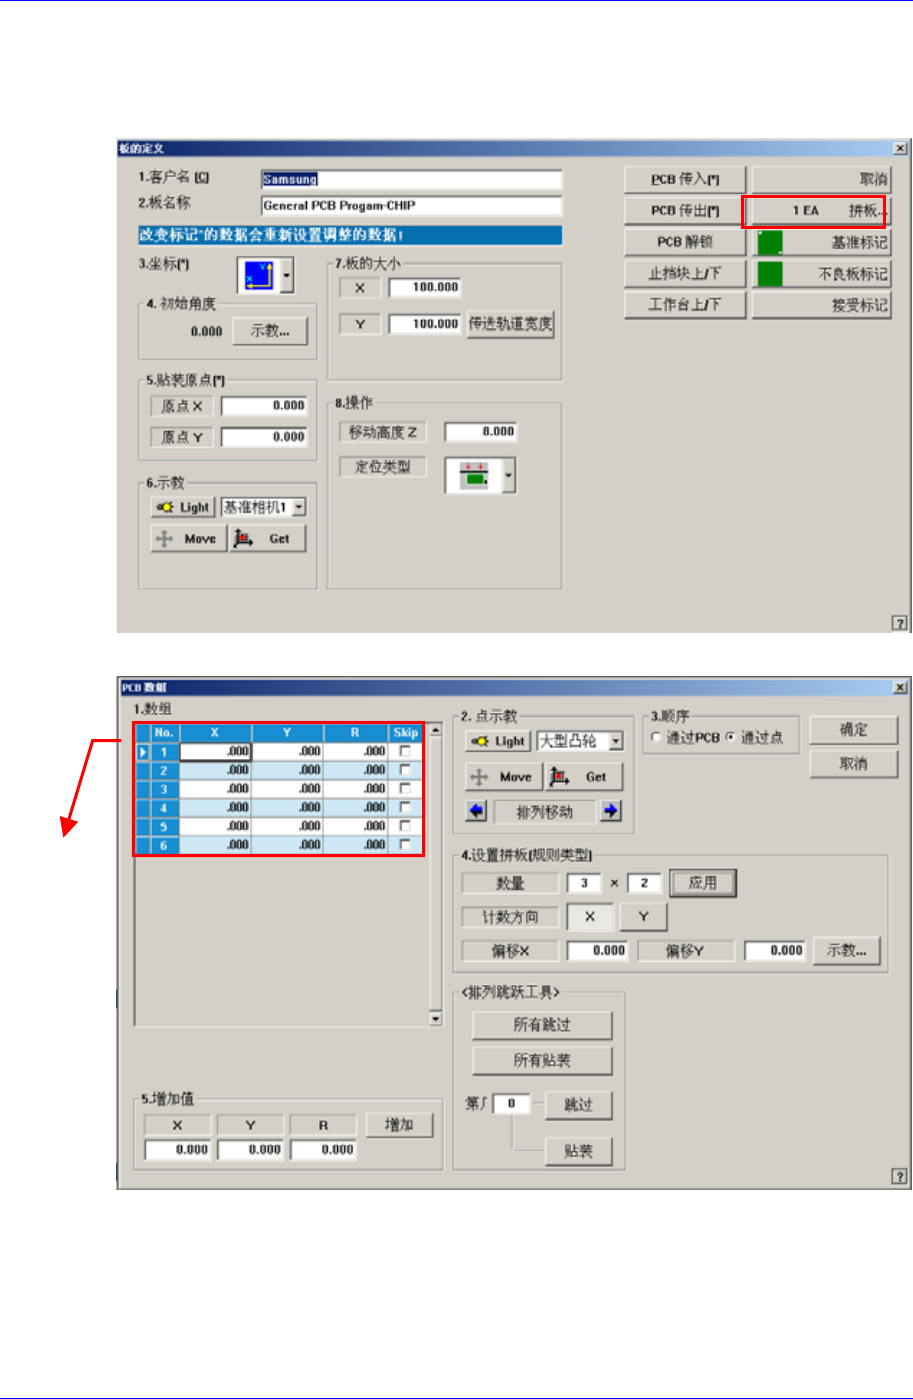Click 示教... next to 初始角度
This screenshot has width=913, height=1399.
click(x=269, y=331)
